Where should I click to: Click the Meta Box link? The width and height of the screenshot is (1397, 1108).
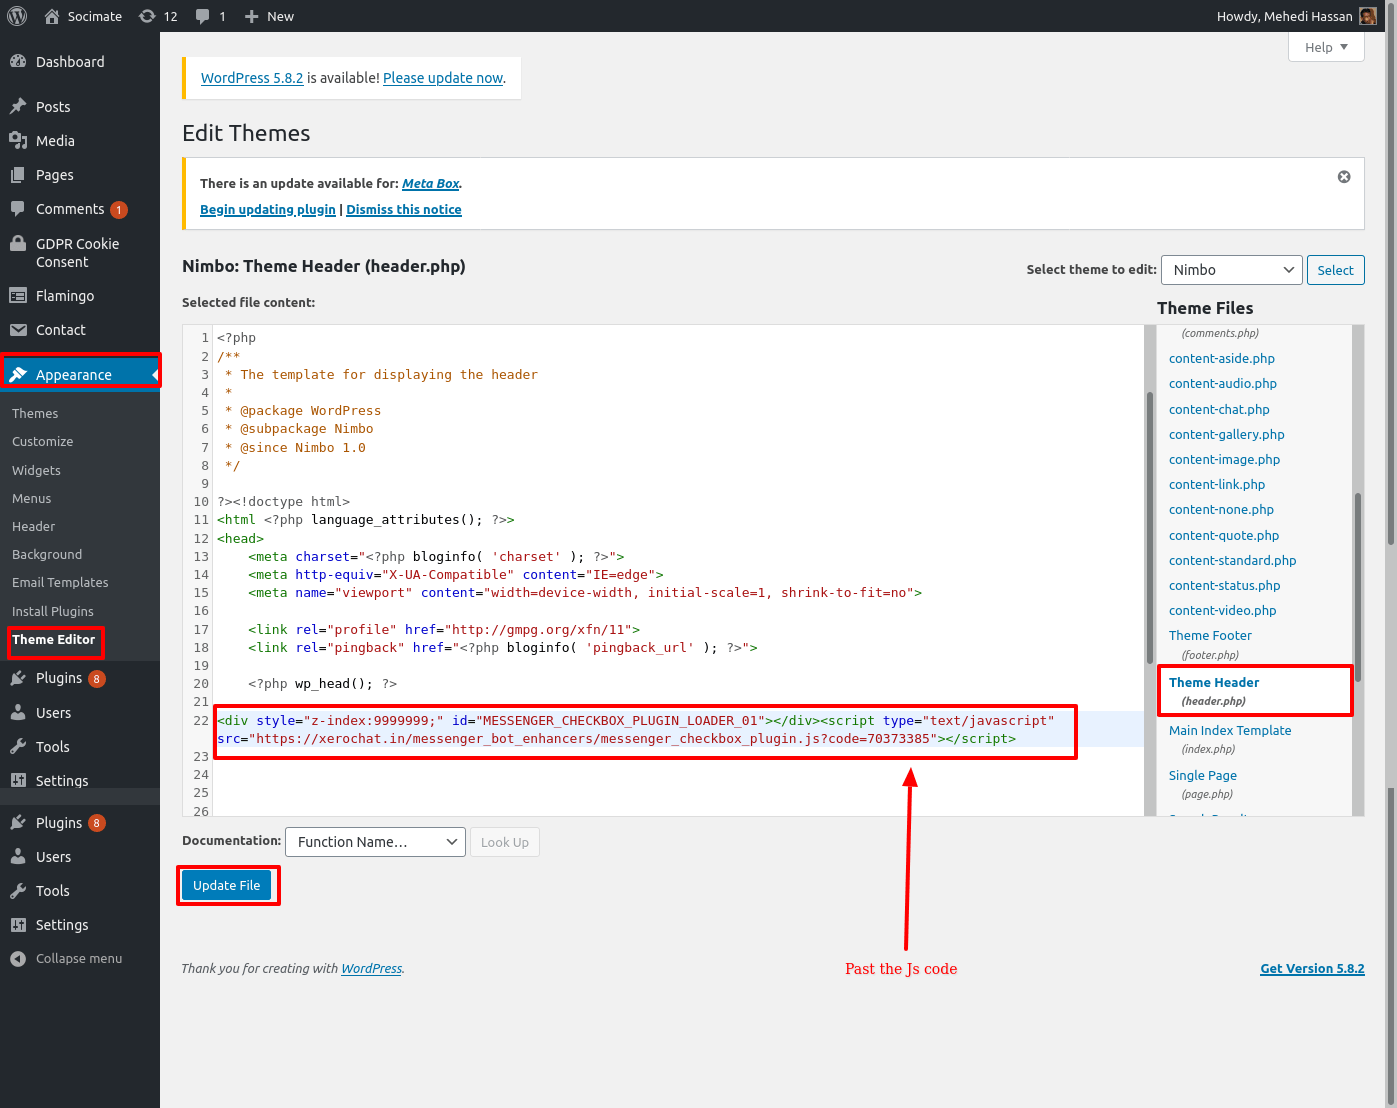coord(430,183)
